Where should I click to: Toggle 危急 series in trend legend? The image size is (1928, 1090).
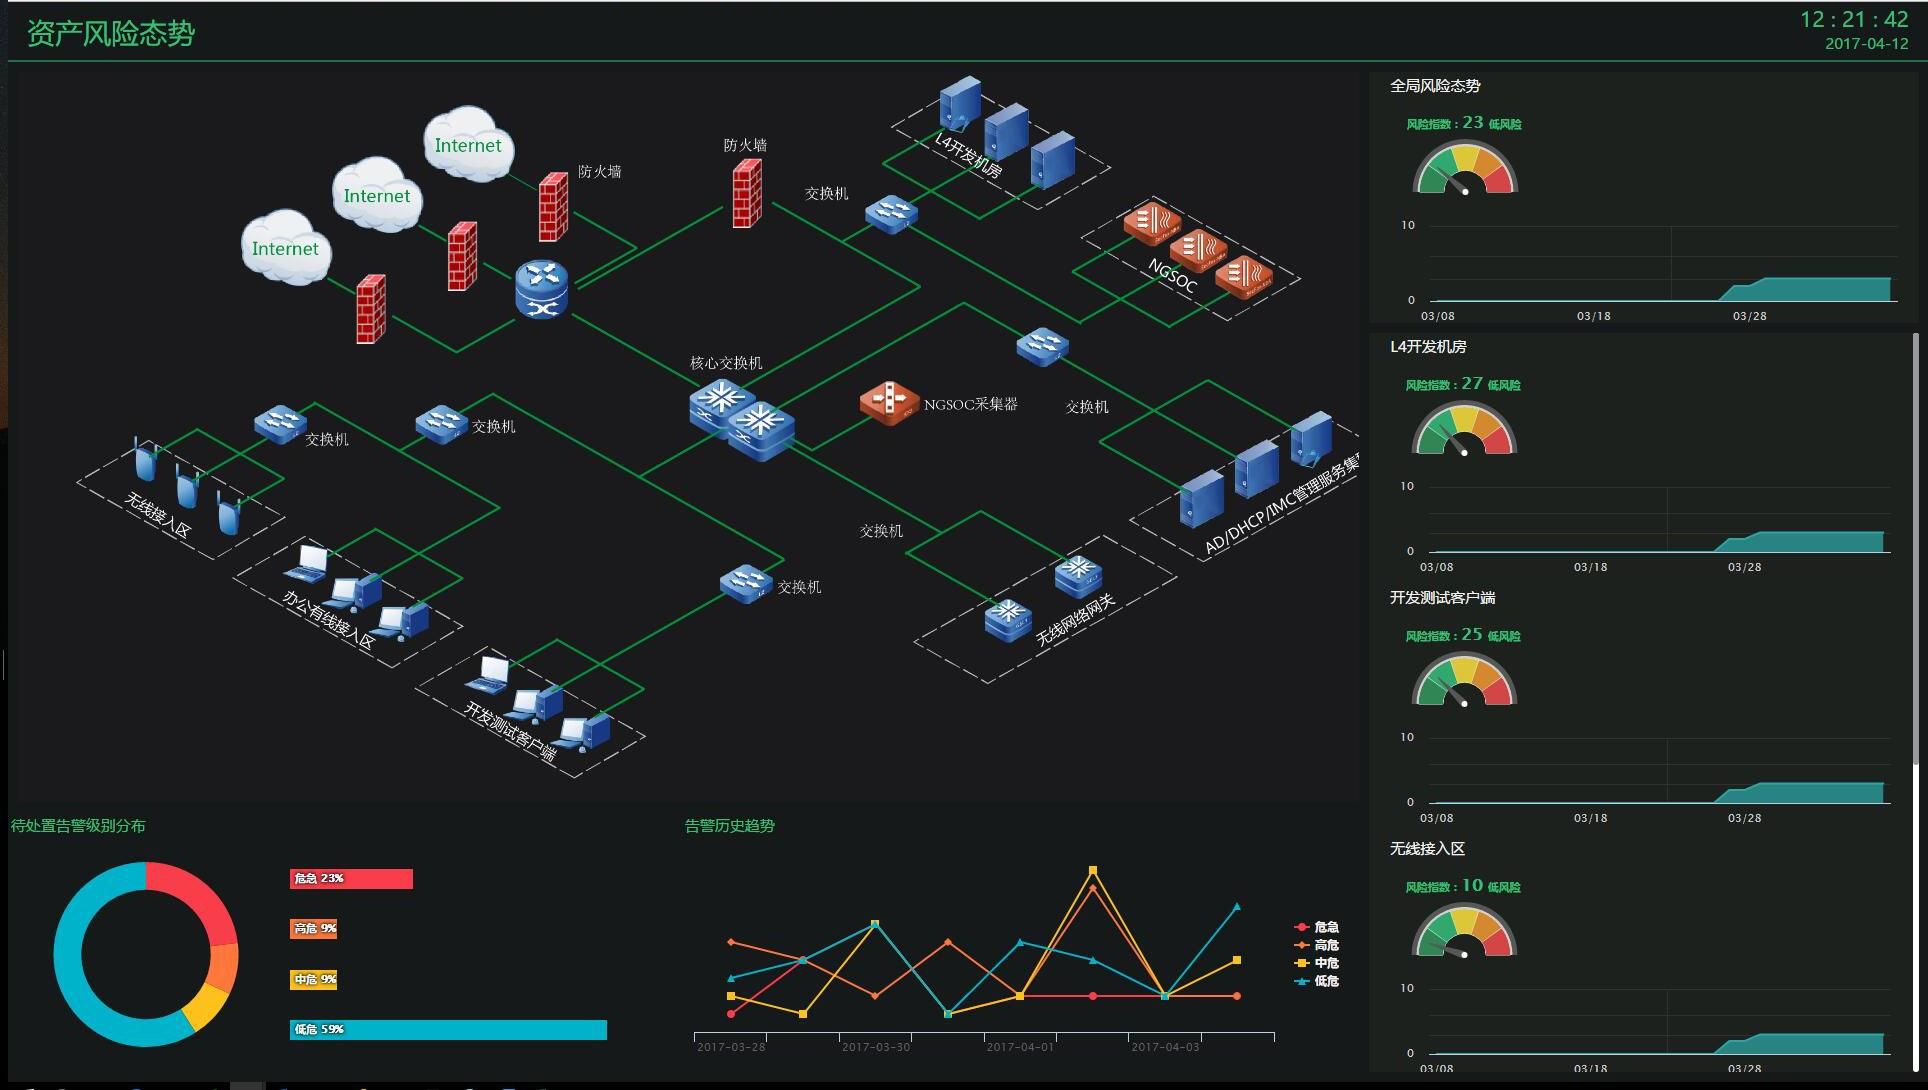(x=1316, y=927)
